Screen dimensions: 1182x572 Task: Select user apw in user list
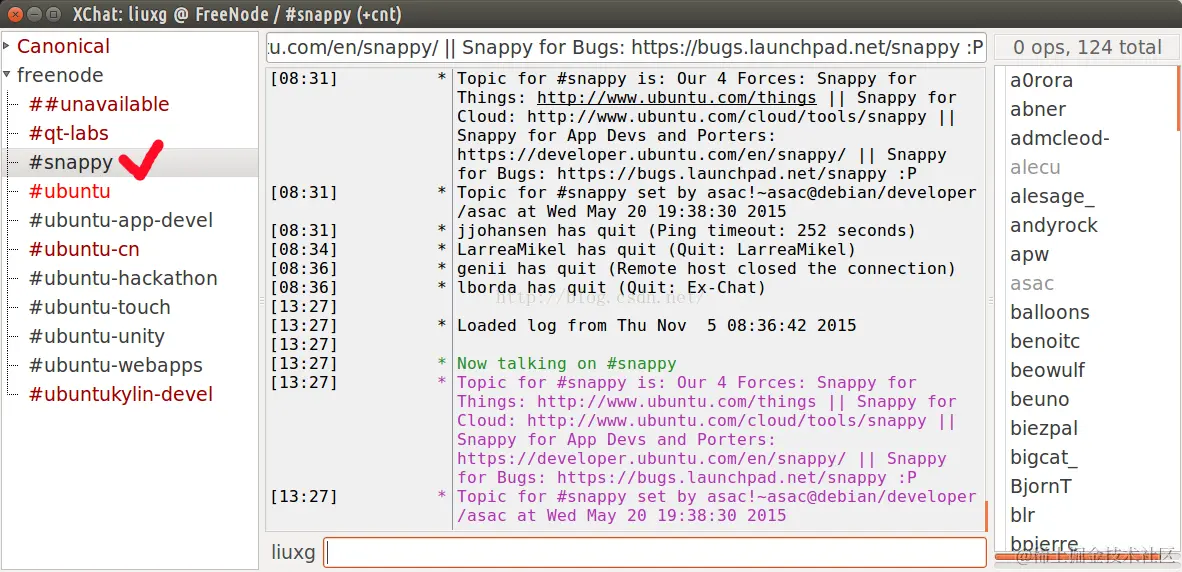(x=1030, y=255)
